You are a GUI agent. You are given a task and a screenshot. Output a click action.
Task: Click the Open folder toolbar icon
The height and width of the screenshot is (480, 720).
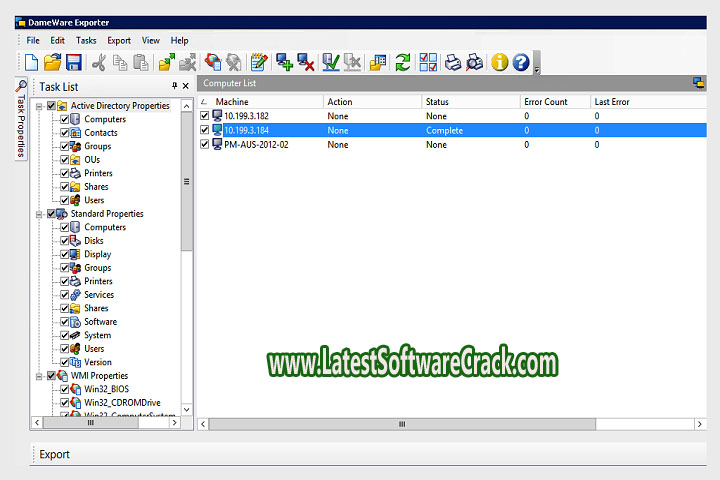52,63
